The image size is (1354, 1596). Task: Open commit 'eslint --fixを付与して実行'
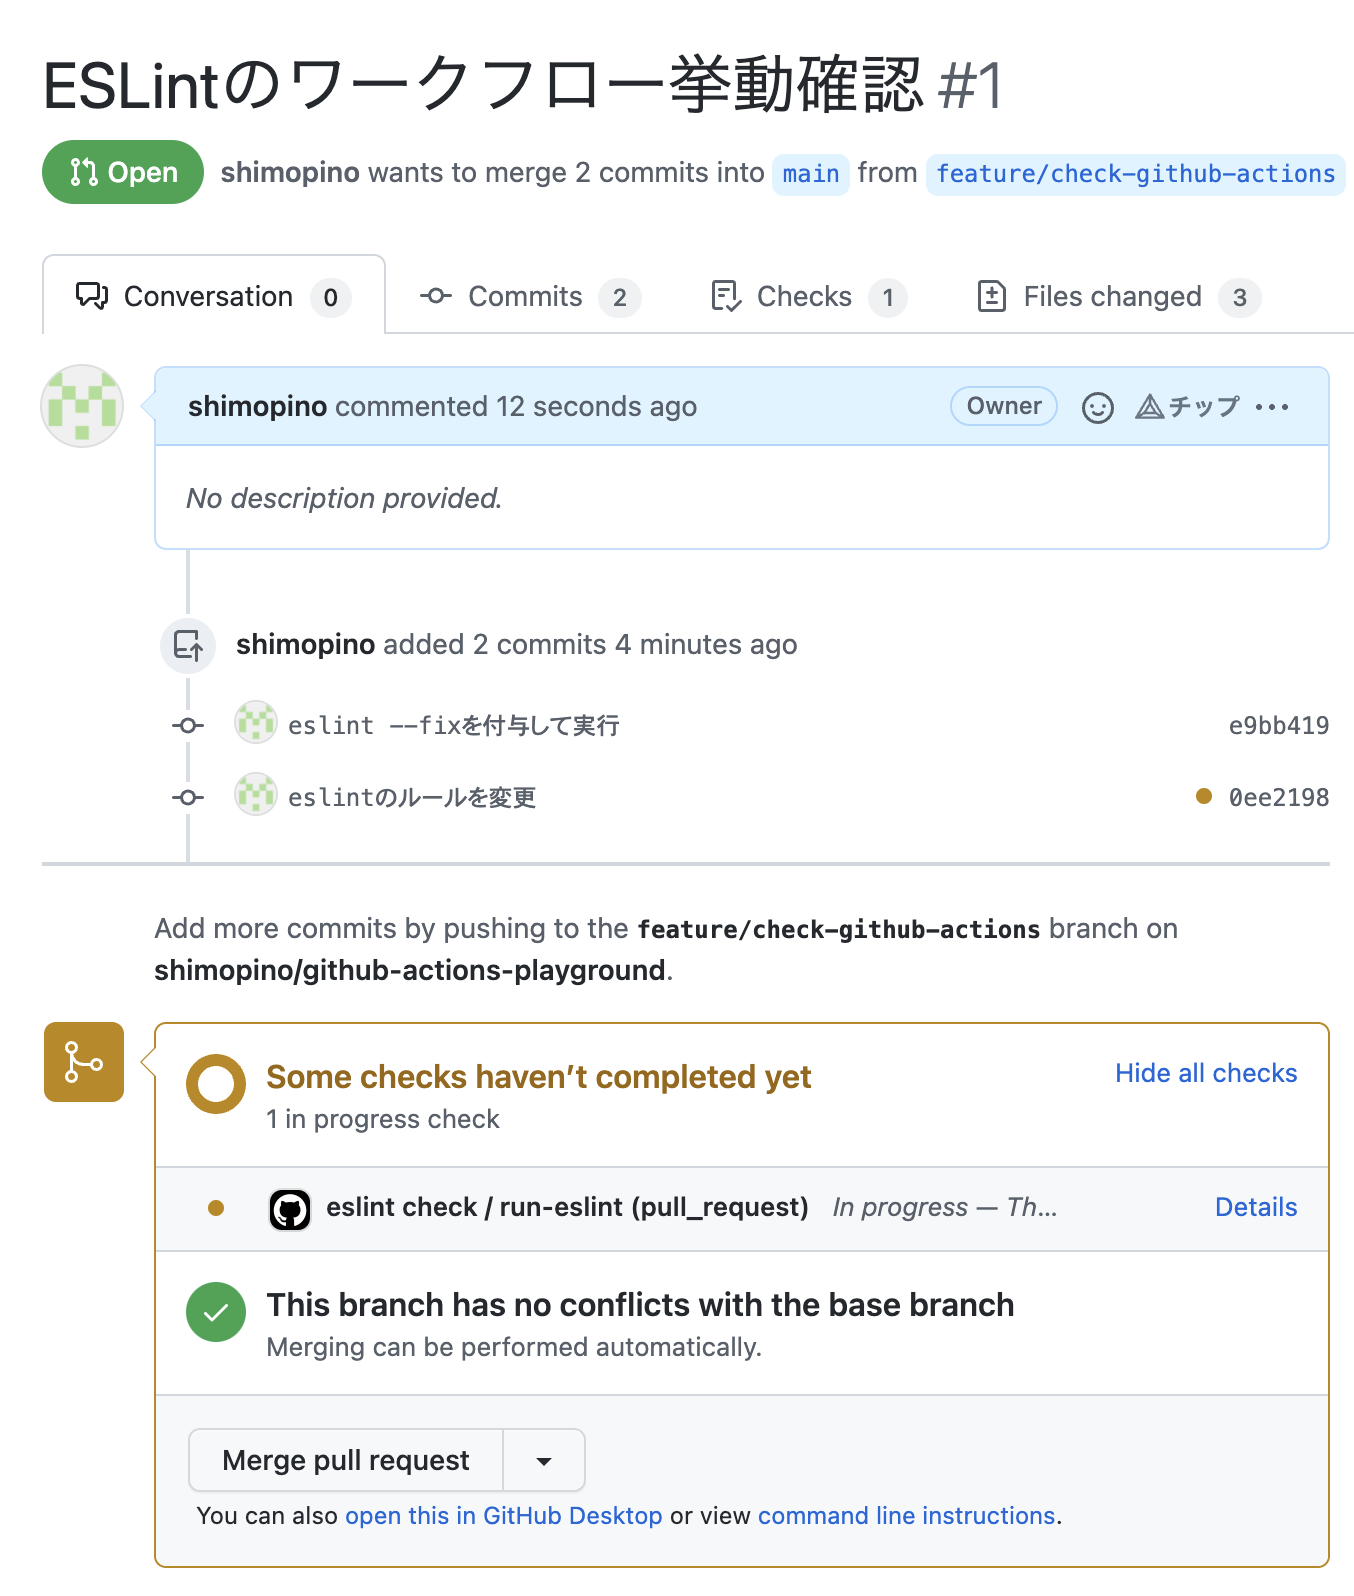click(x=453, y=725)
